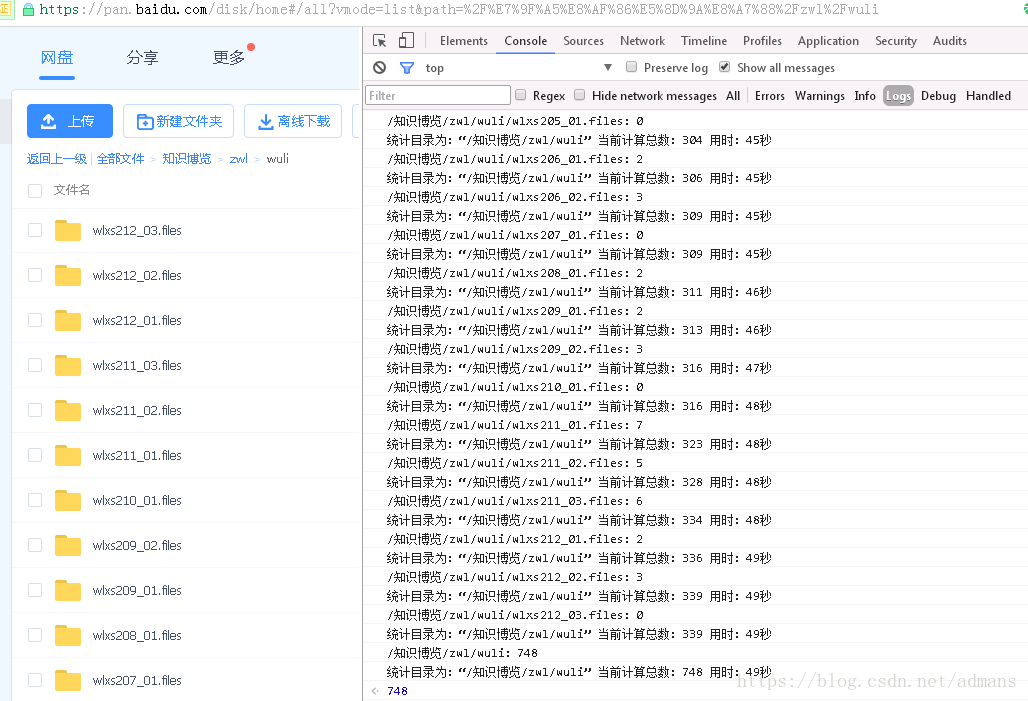This screenshot has width=1028, height=701.
Task: Select the Console tab
Action: [525, 41]
